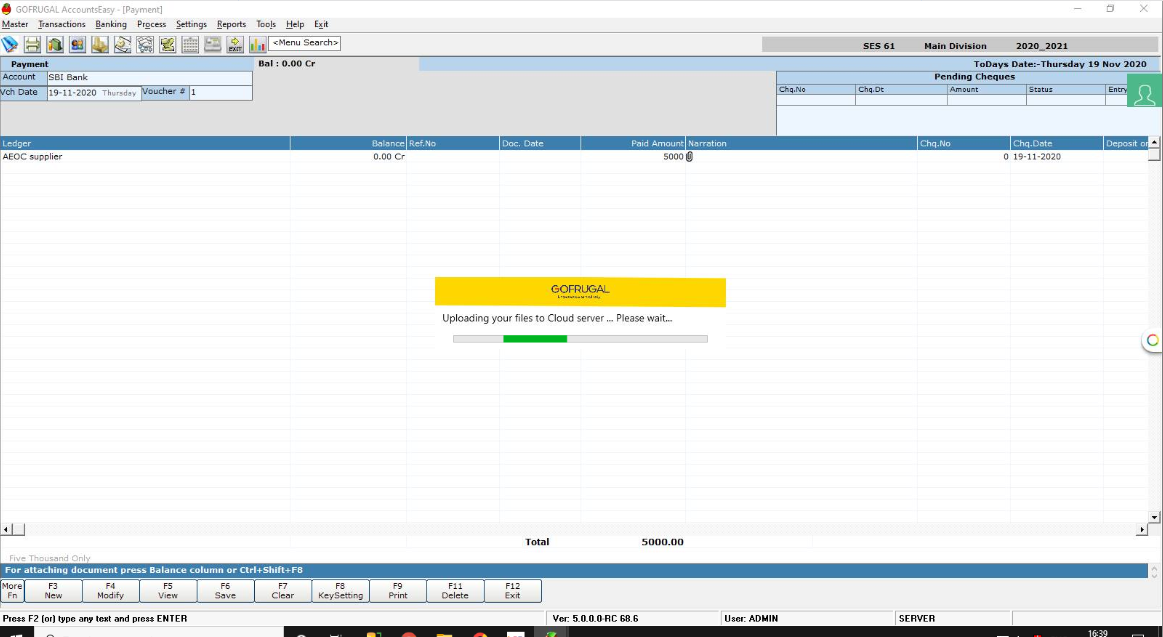Click the 0.00 Cr balance cell

(349, 156)
